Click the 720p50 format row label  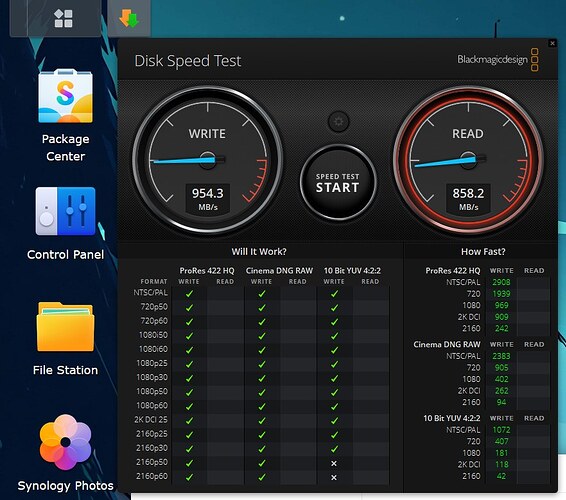click(154, 307)
